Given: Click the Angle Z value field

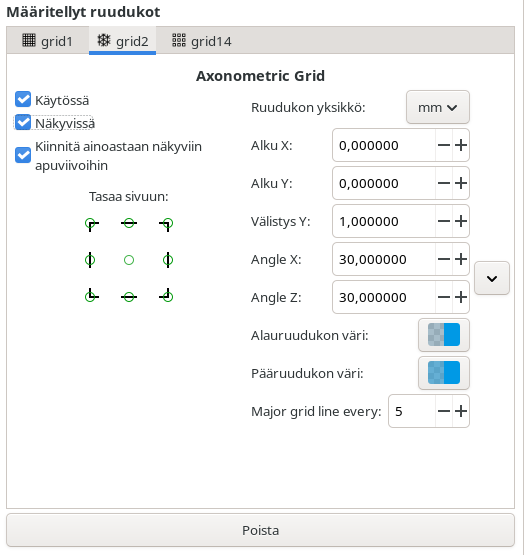Looking at the screenshot, I should (384, 297).
